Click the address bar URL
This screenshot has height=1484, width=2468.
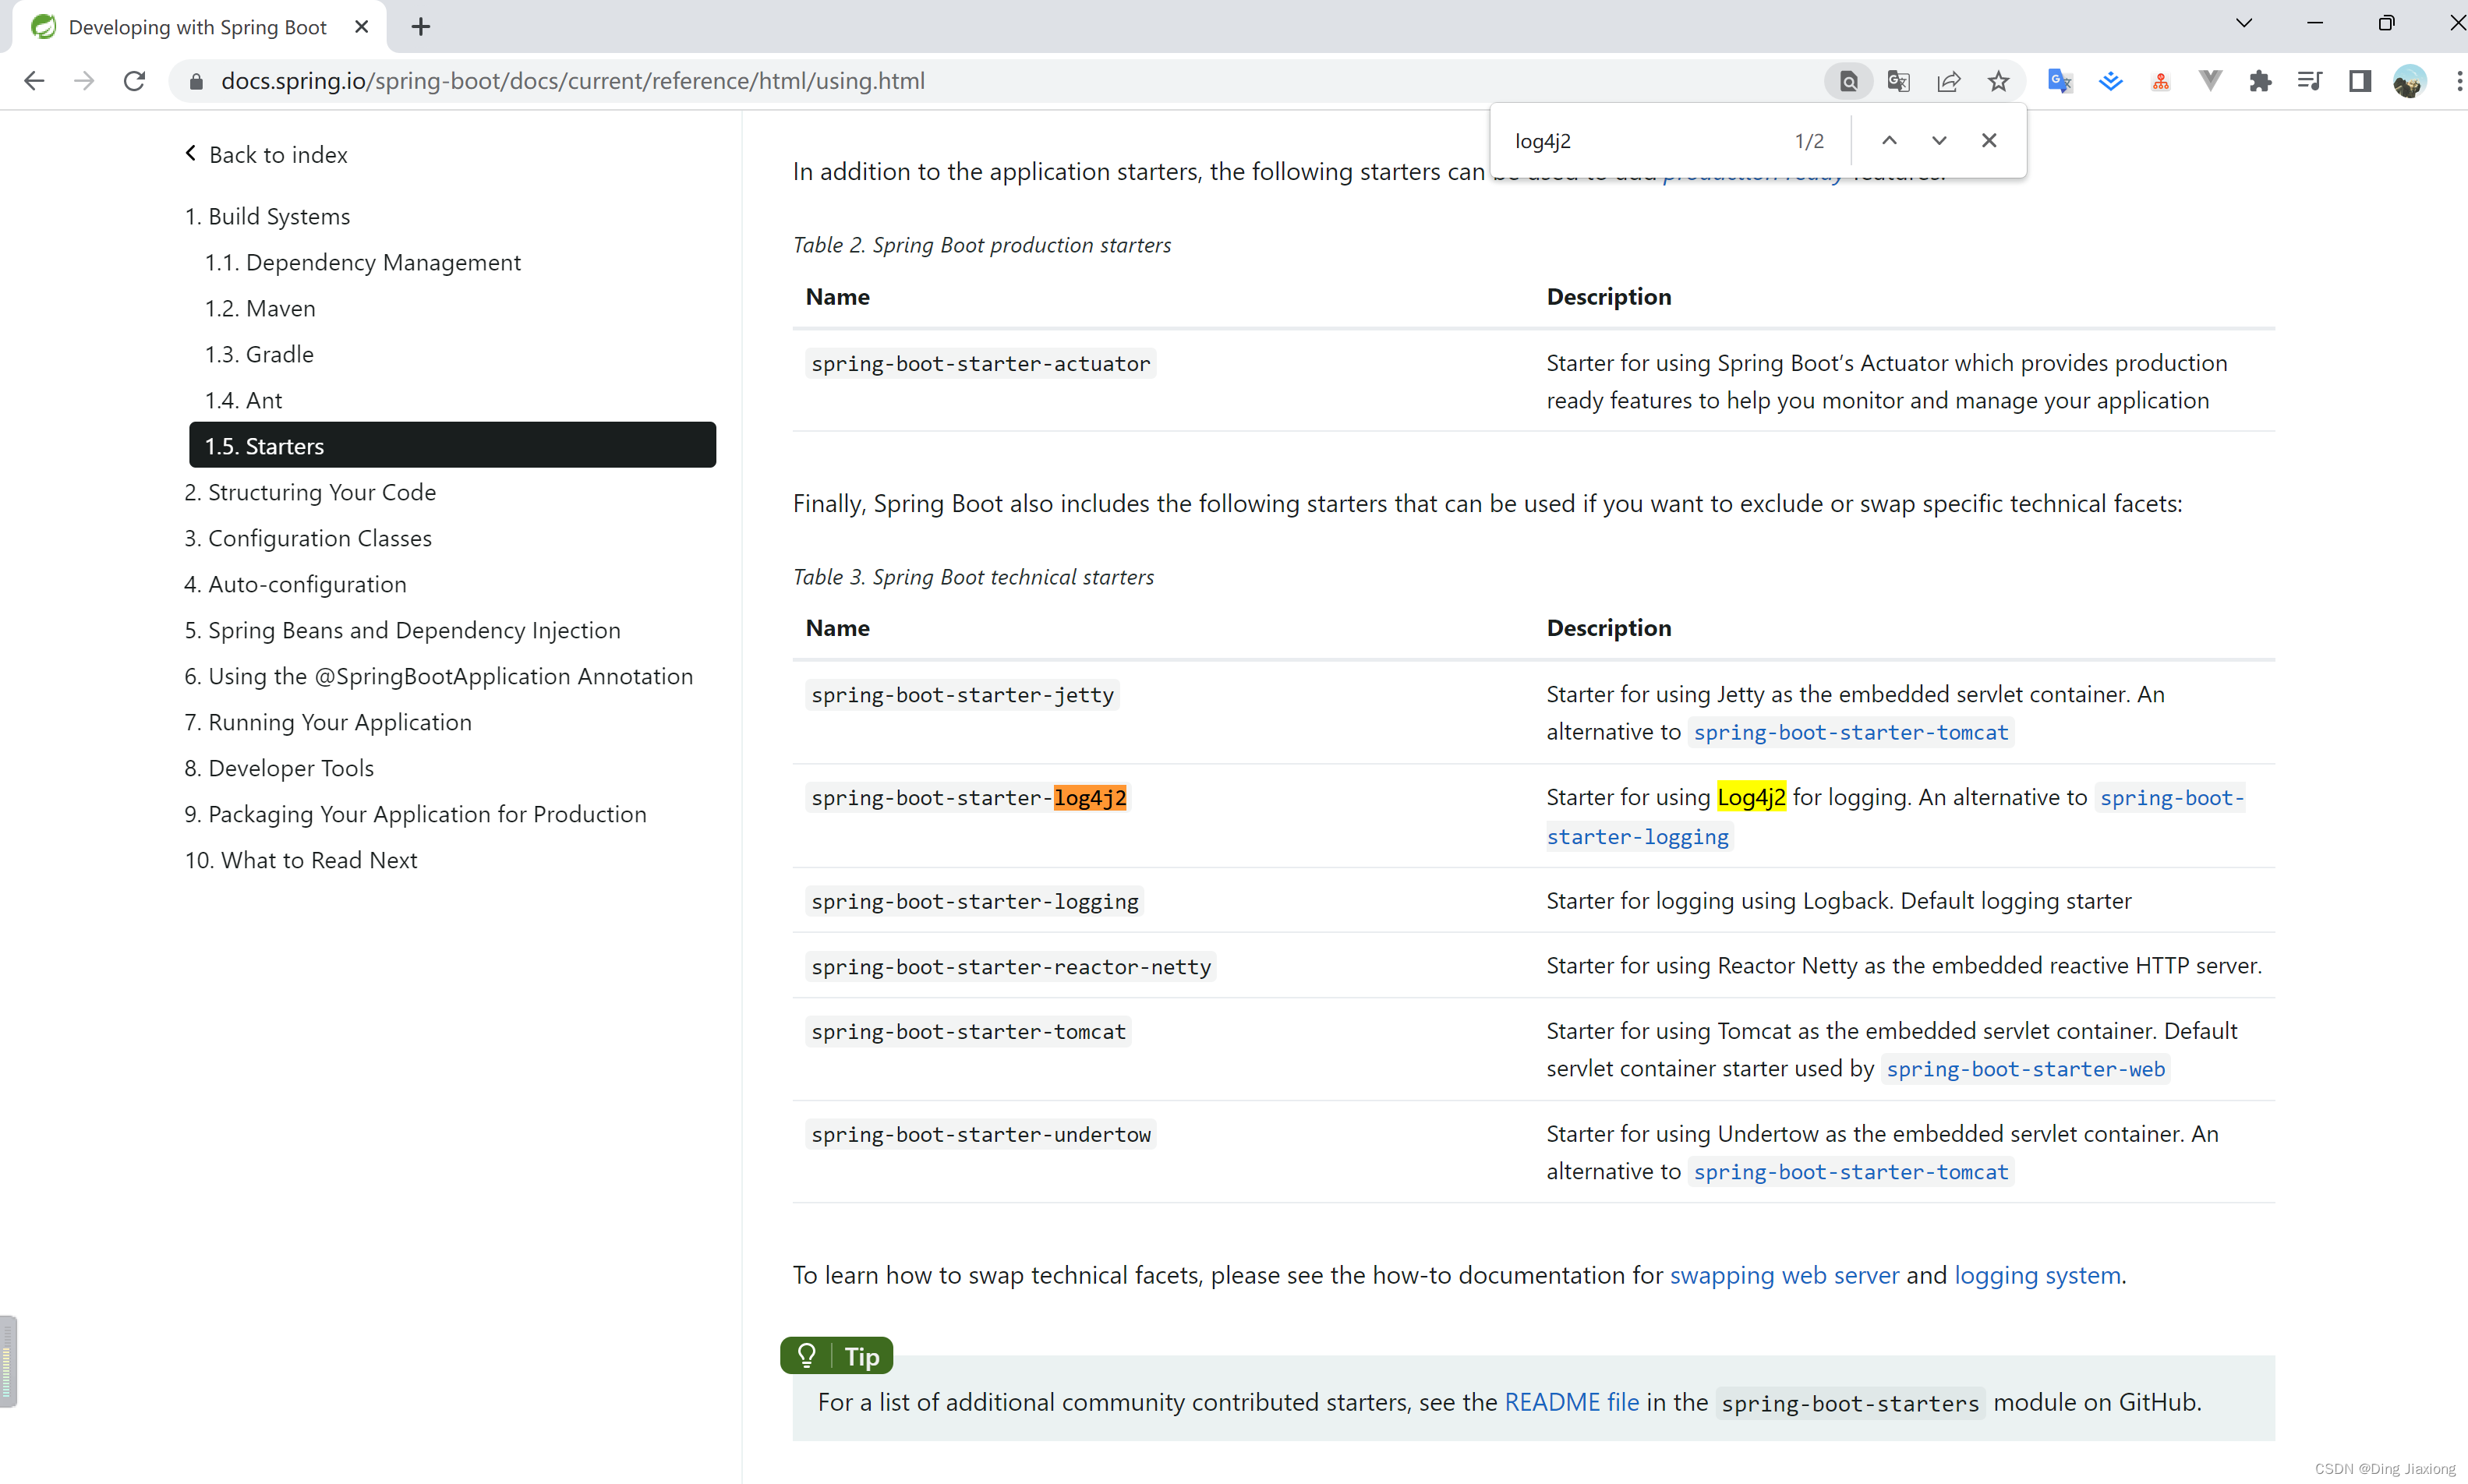point(572,81)
